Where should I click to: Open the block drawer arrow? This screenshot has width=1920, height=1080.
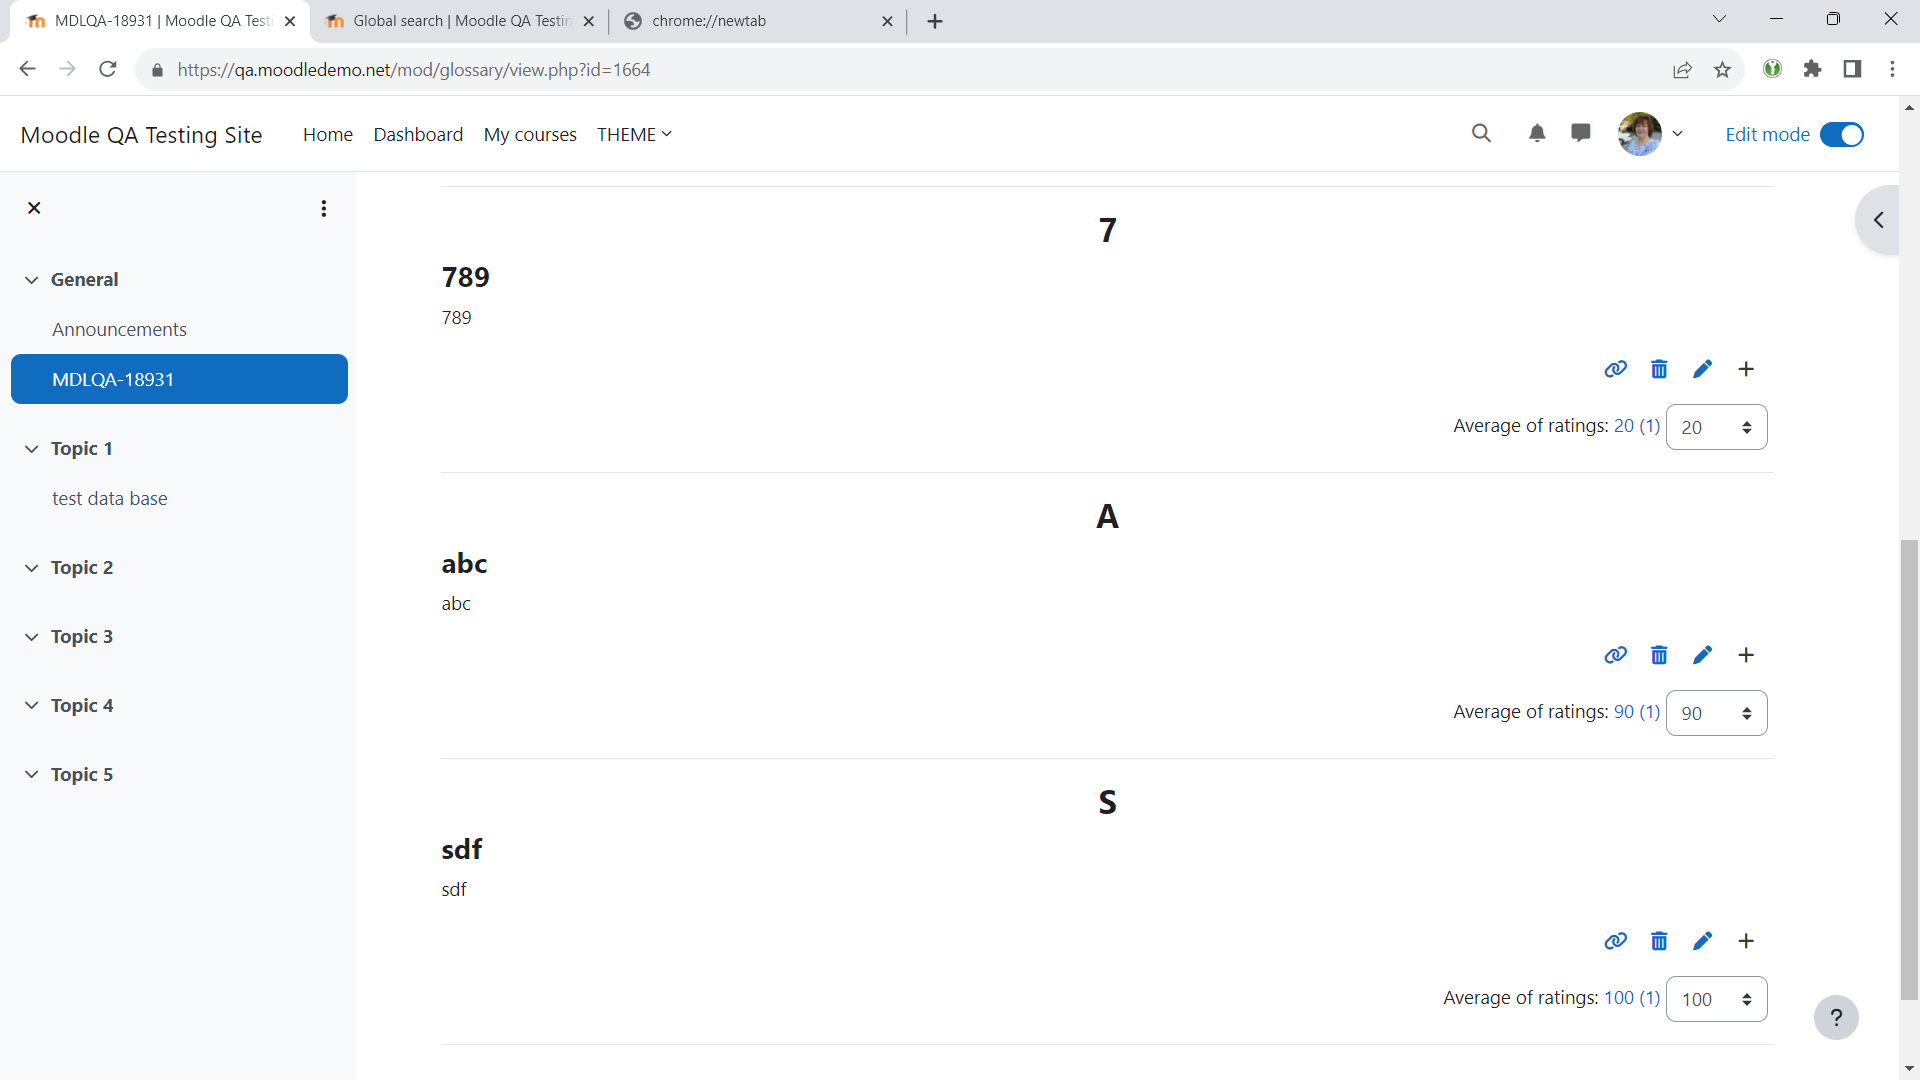tap(1879, 220)
